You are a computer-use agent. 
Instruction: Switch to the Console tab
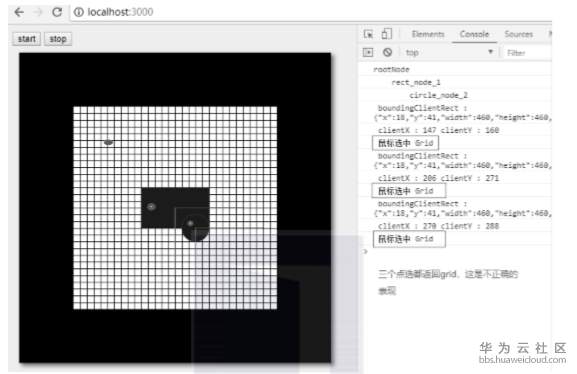coord(474,34)
